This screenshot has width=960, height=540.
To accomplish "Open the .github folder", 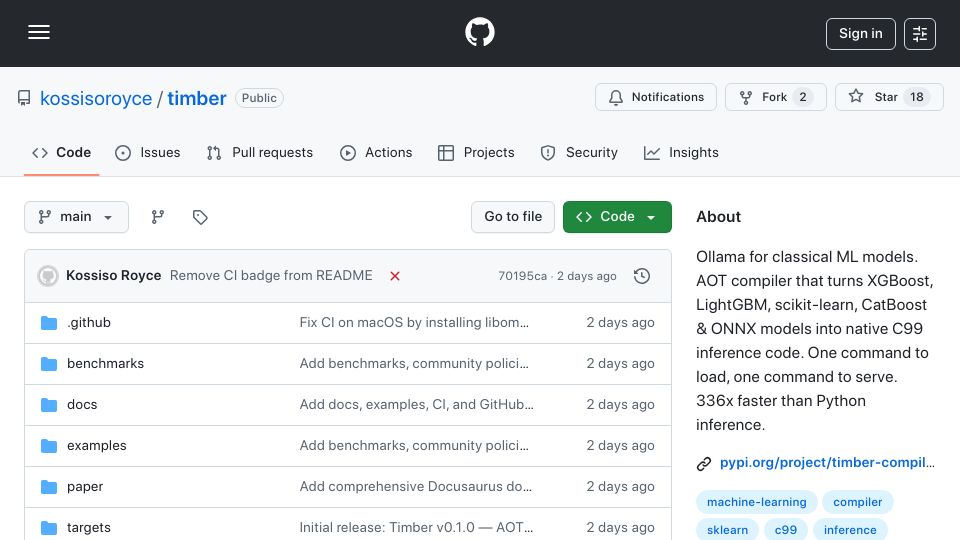I will [89, 323].
